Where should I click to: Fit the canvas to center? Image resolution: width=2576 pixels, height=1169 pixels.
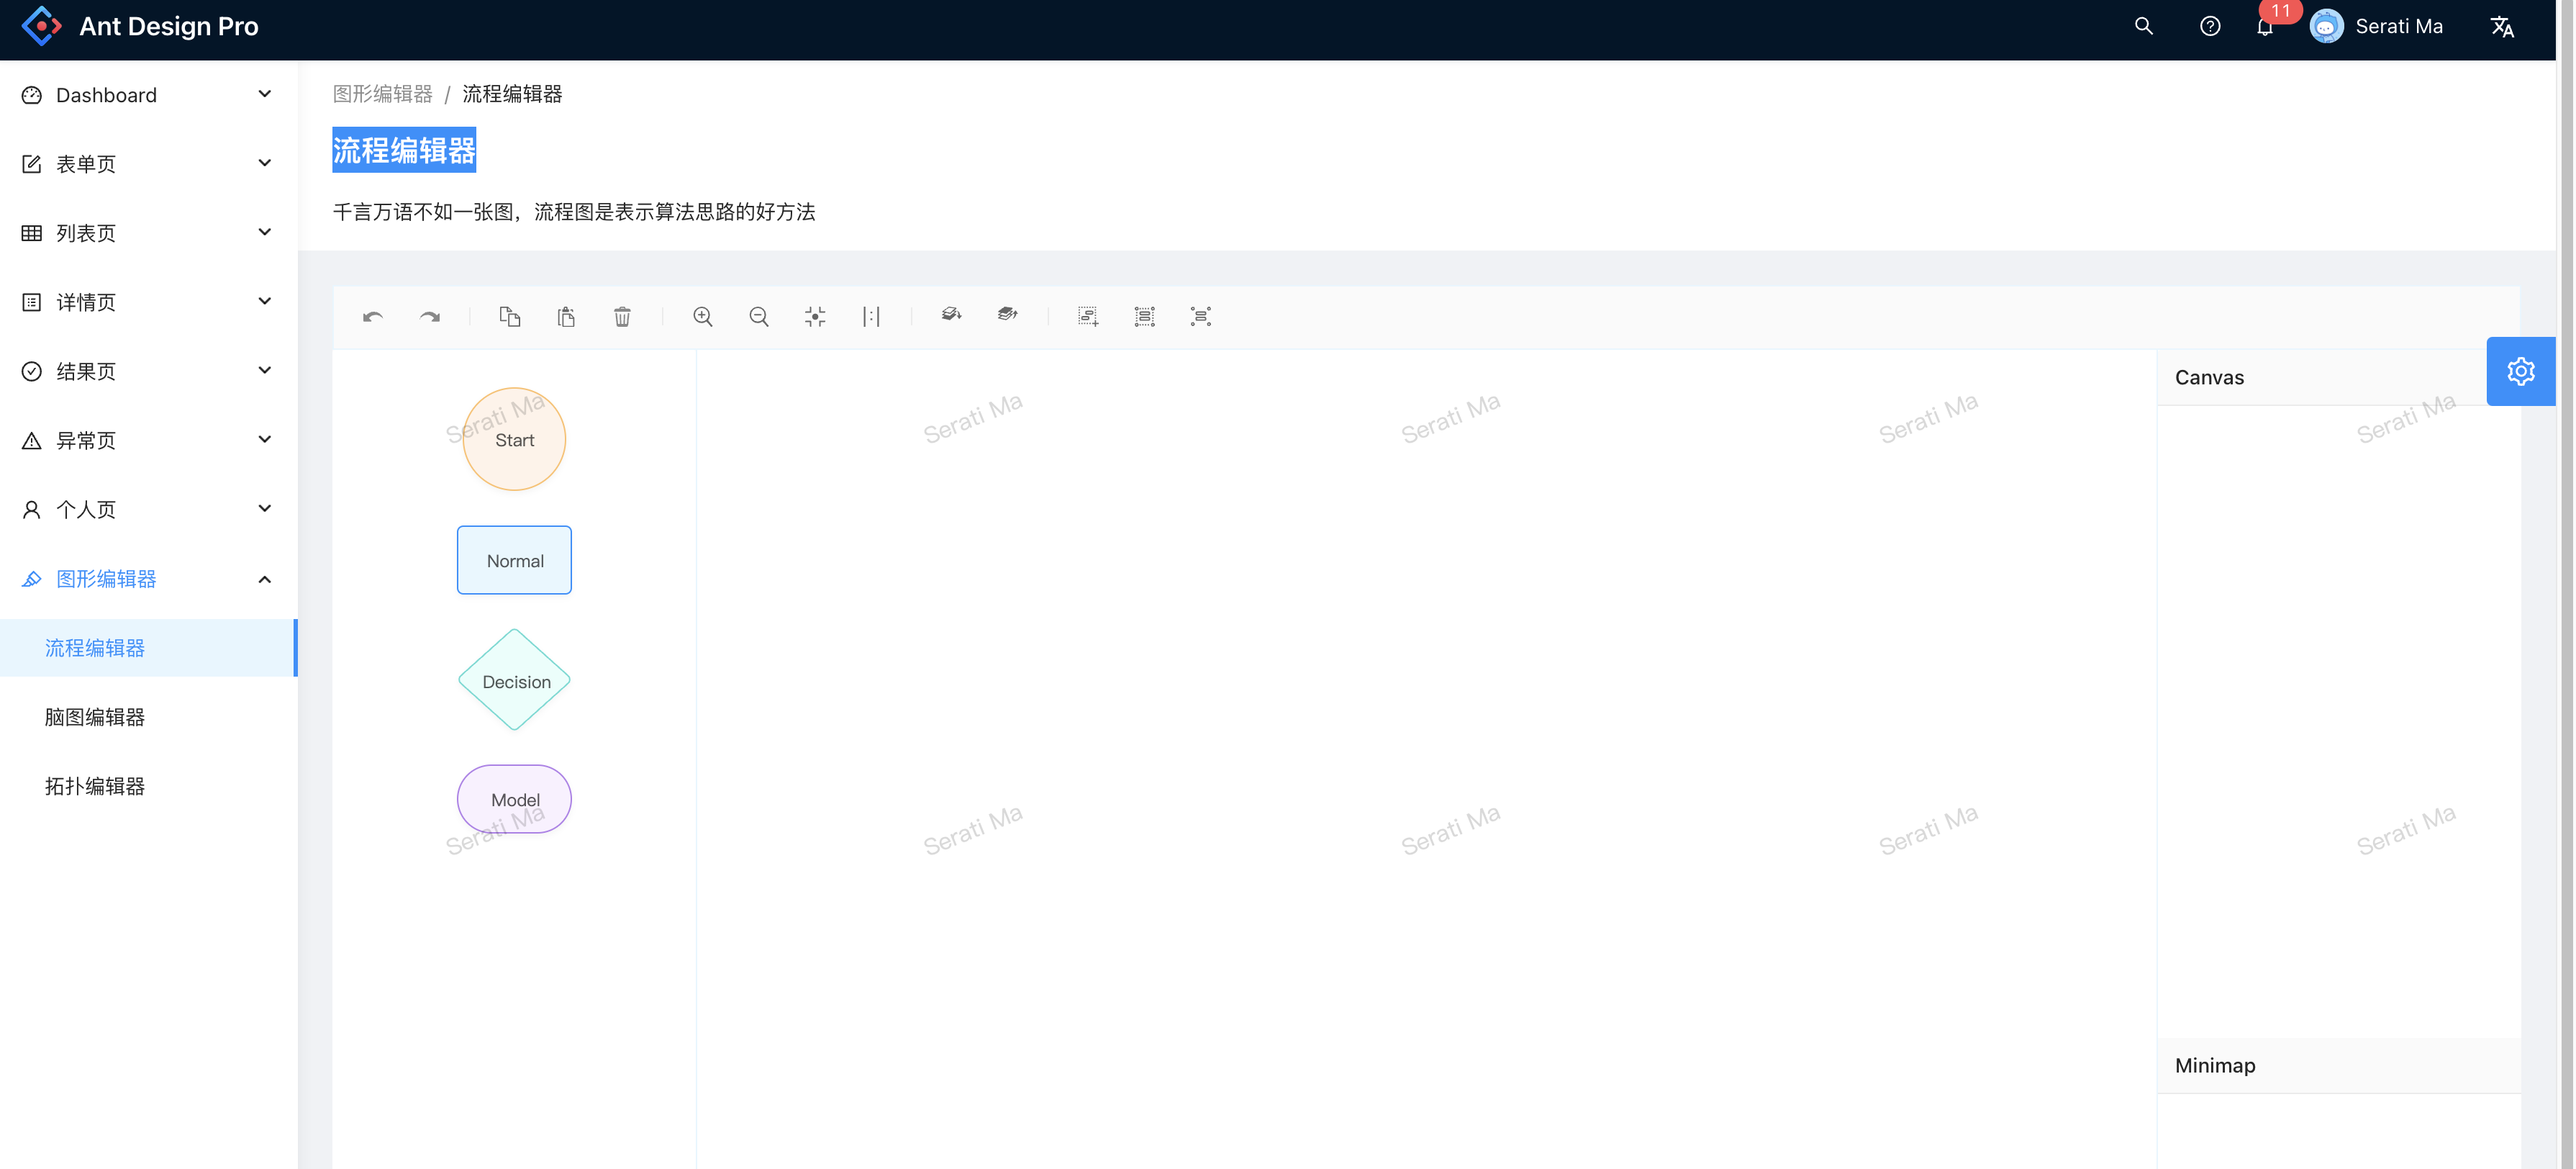coord(815,316)
